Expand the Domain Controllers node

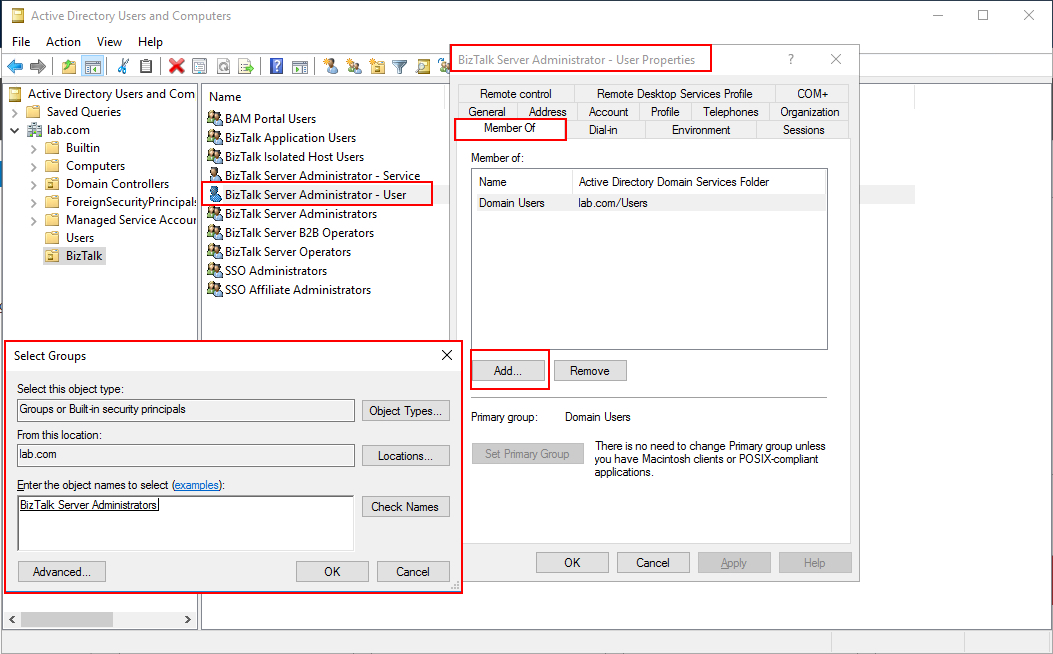click(34, 184)
